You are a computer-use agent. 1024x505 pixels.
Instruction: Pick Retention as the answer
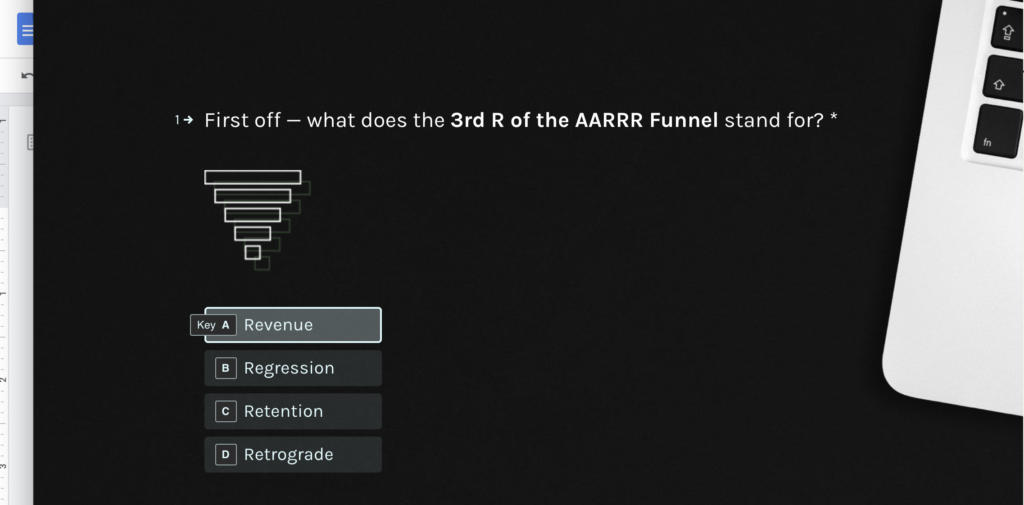pos(300,411)
